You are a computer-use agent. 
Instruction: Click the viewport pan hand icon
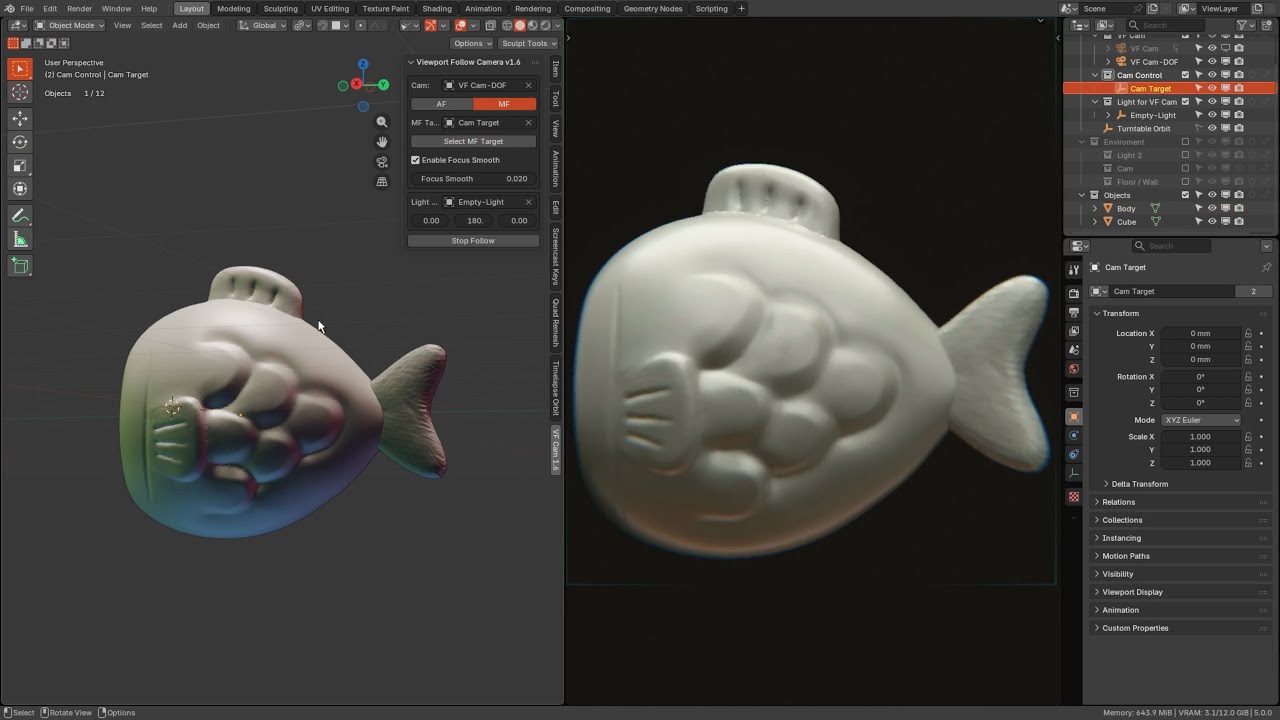382,142
